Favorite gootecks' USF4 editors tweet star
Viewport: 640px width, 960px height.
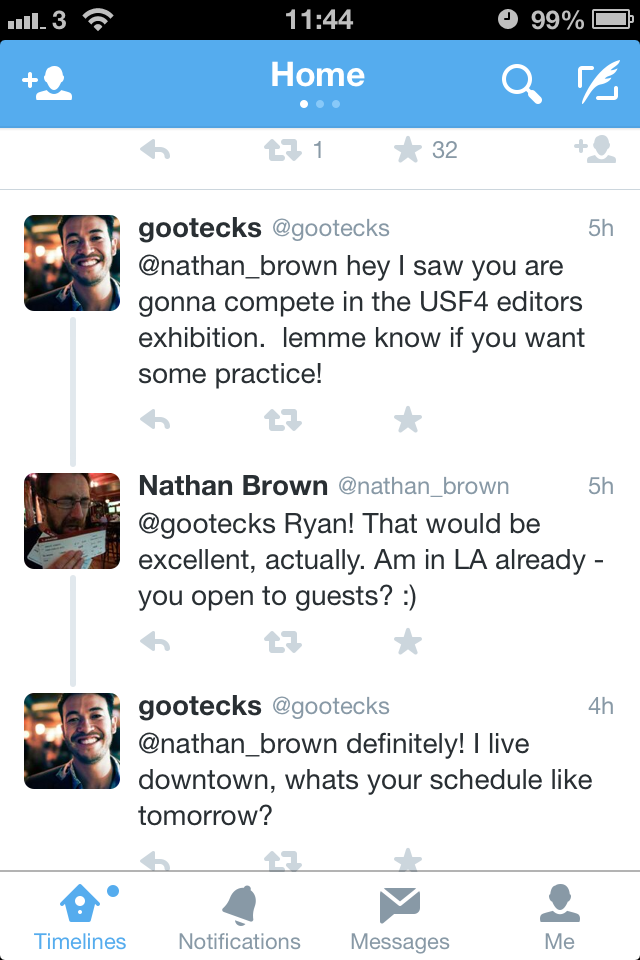click(x=408, y=420)
